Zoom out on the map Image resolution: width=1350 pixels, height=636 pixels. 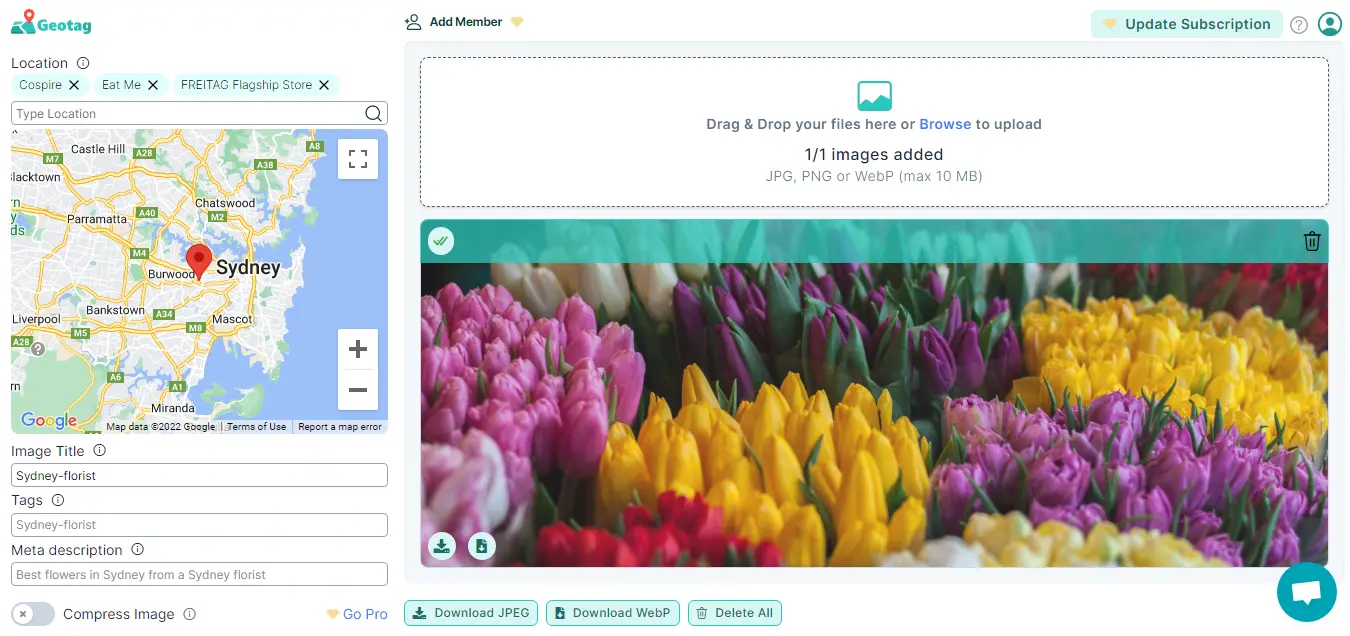tap(358, 390)
